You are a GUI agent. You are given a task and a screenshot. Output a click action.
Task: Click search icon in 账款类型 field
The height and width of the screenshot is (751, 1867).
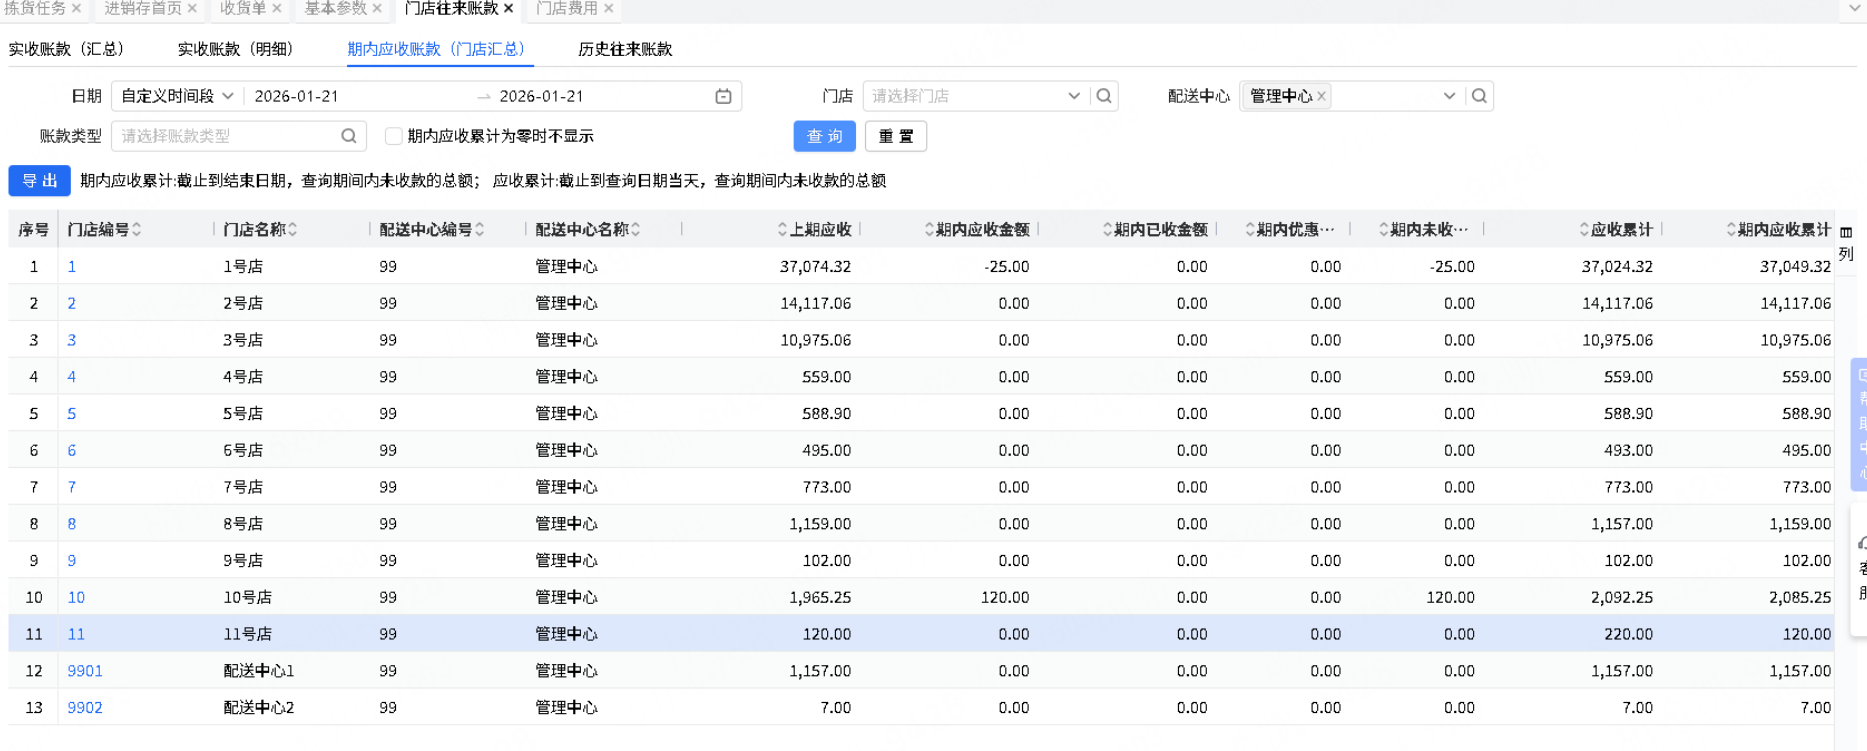[x=349, y=136]
